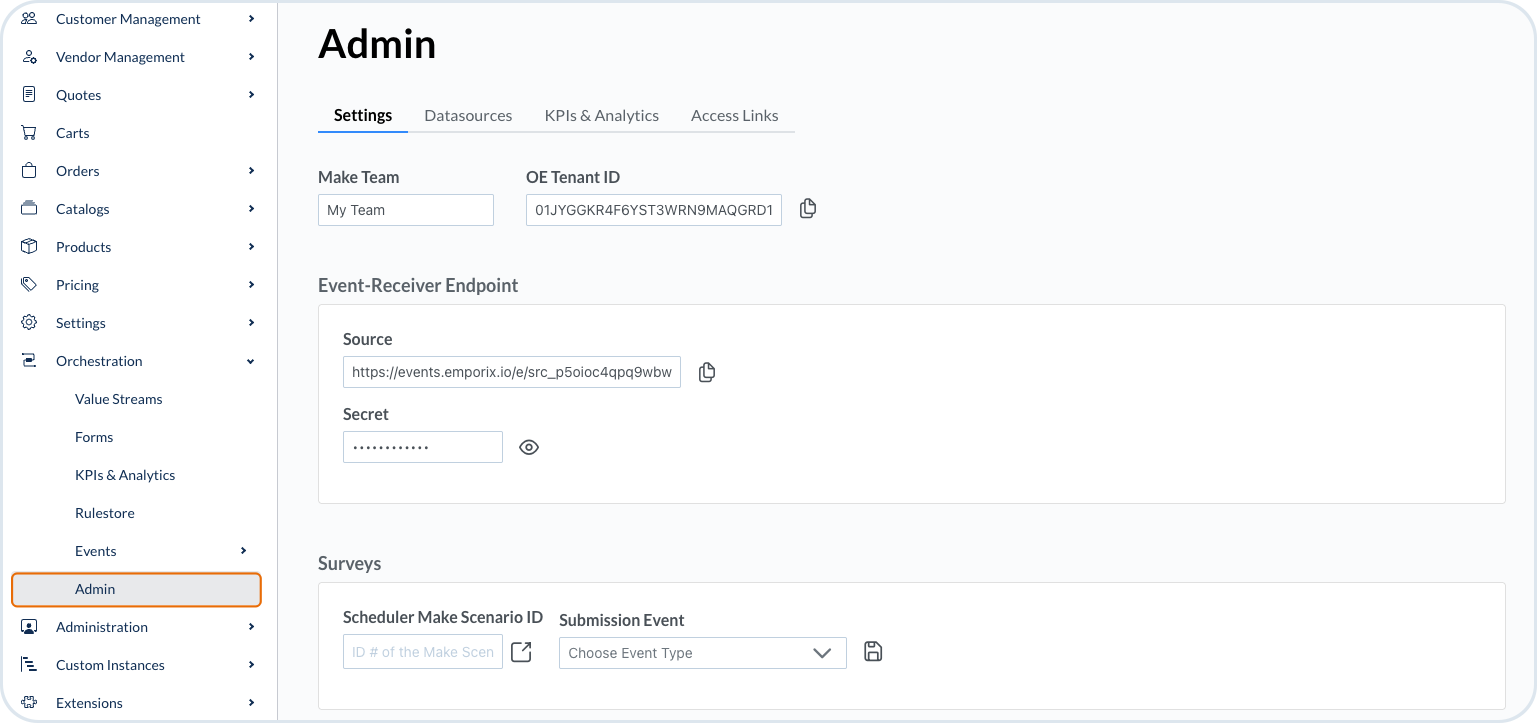Expand the Events submenu arrow
The width and height of the screenshot is (1537, 723).
[243, 551]
